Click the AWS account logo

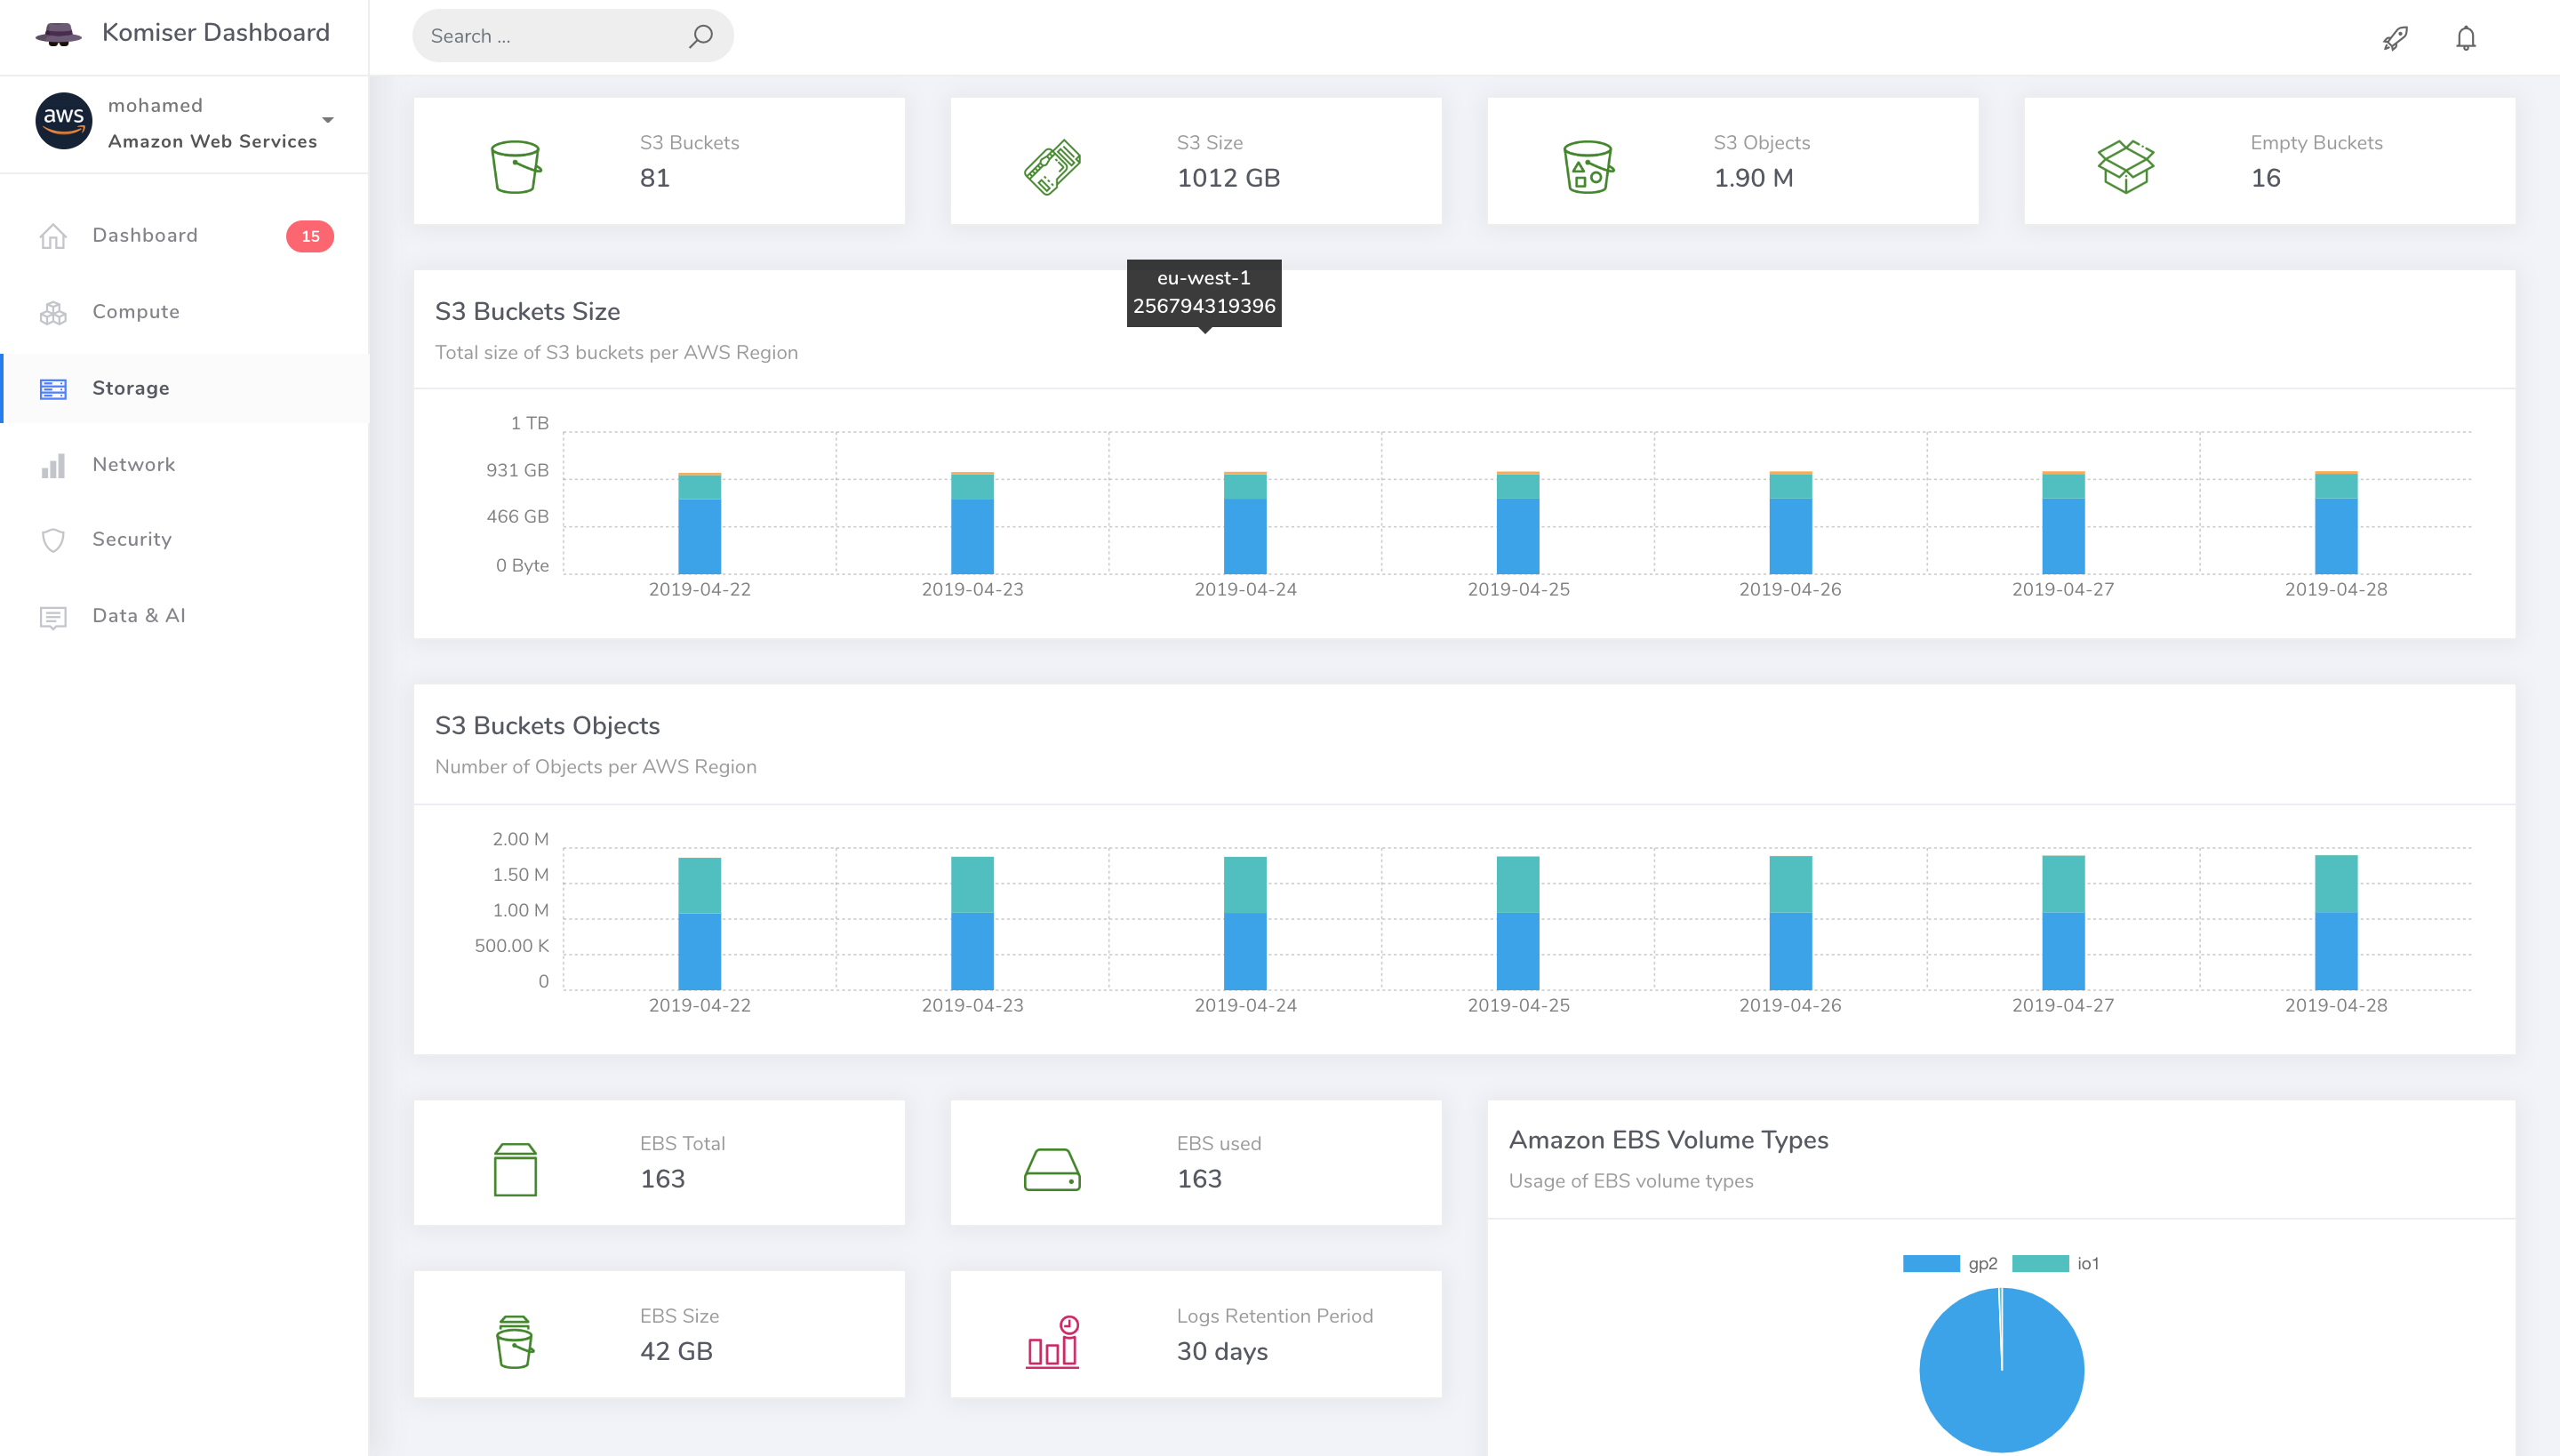click(x=64, y=121)
